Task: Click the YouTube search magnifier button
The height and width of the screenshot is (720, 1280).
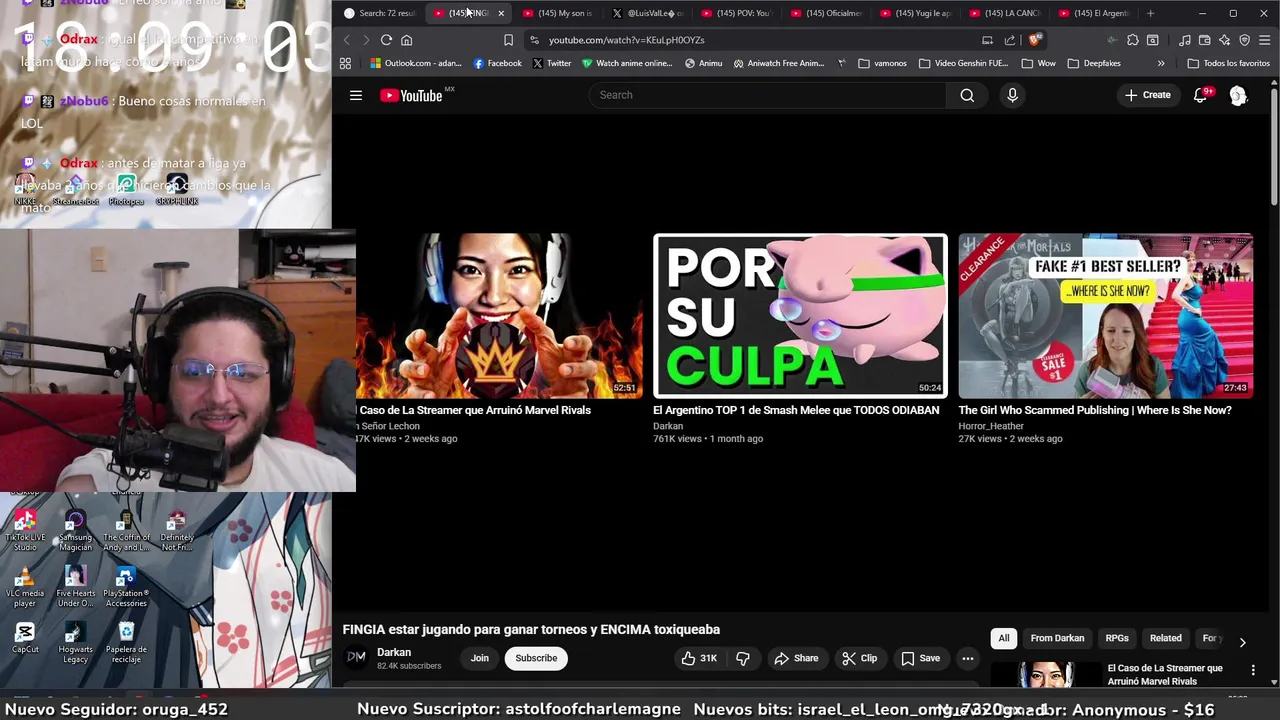Action: click(967, 95)
